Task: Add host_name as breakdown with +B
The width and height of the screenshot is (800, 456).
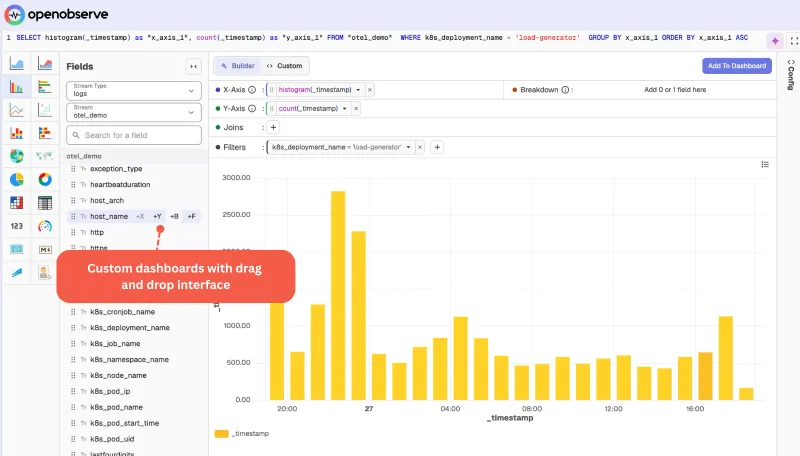Action: pyautogui.click(x=174, y=217)
